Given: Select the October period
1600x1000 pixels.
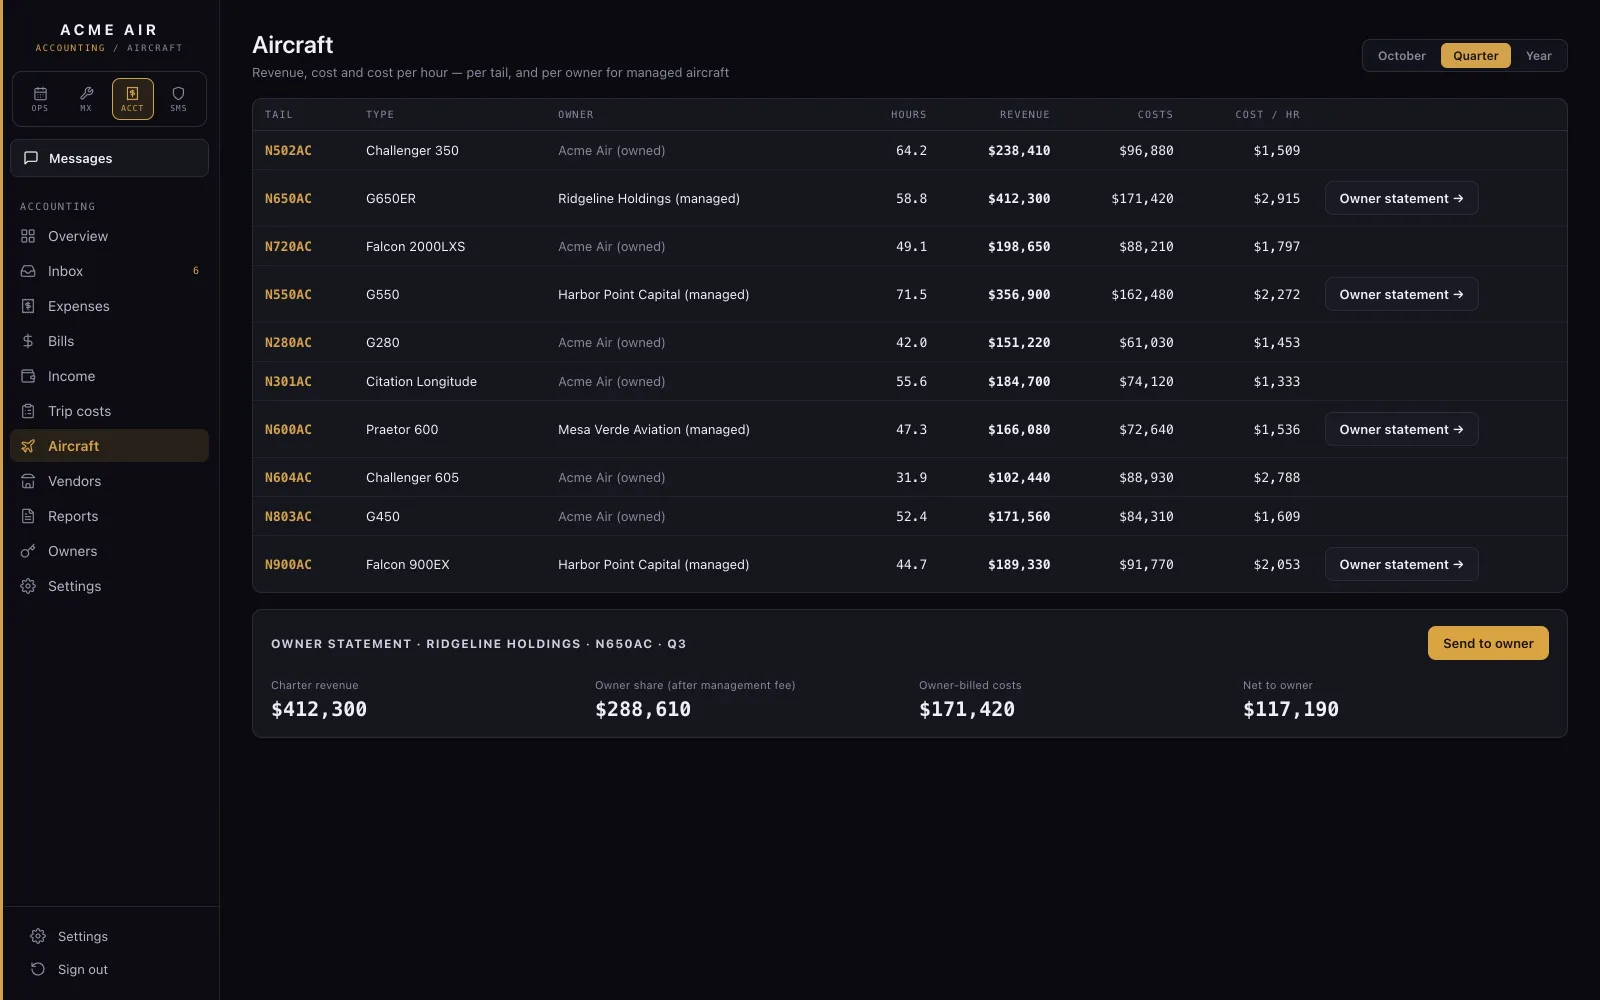Looking at the screenshot, I should (1401, 56).
